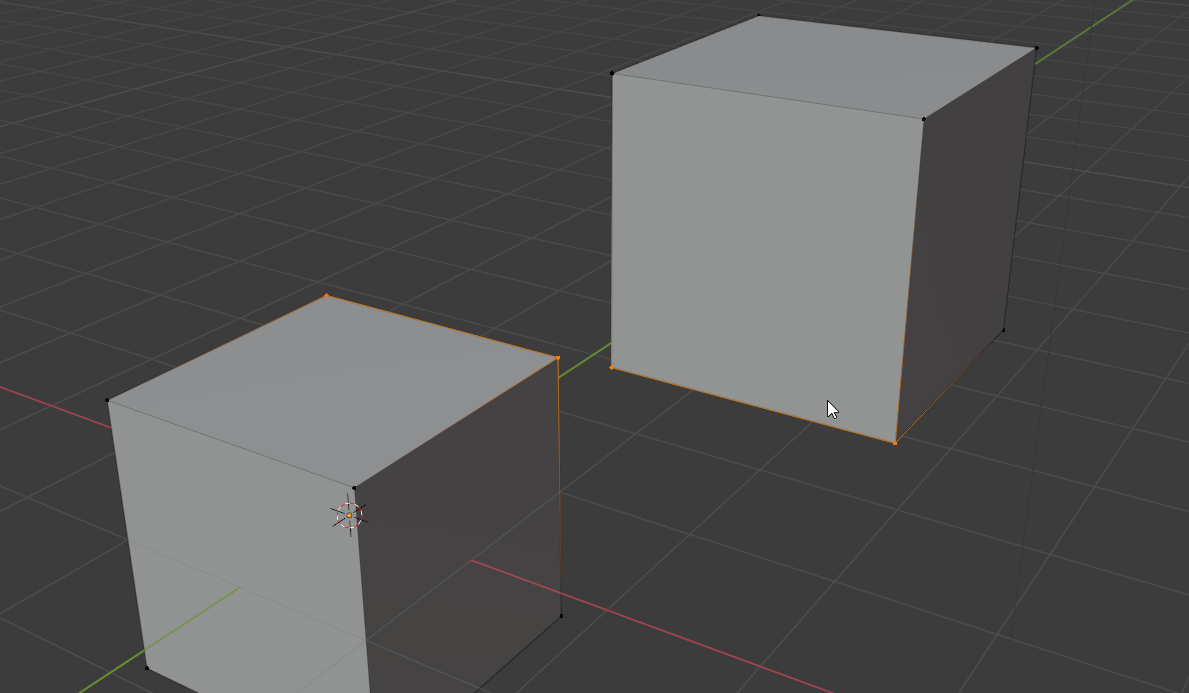This screenshot has height=693, width=1189.
Task: Click the orange top-right vertex of the left cube
Action: pos(558,358)
